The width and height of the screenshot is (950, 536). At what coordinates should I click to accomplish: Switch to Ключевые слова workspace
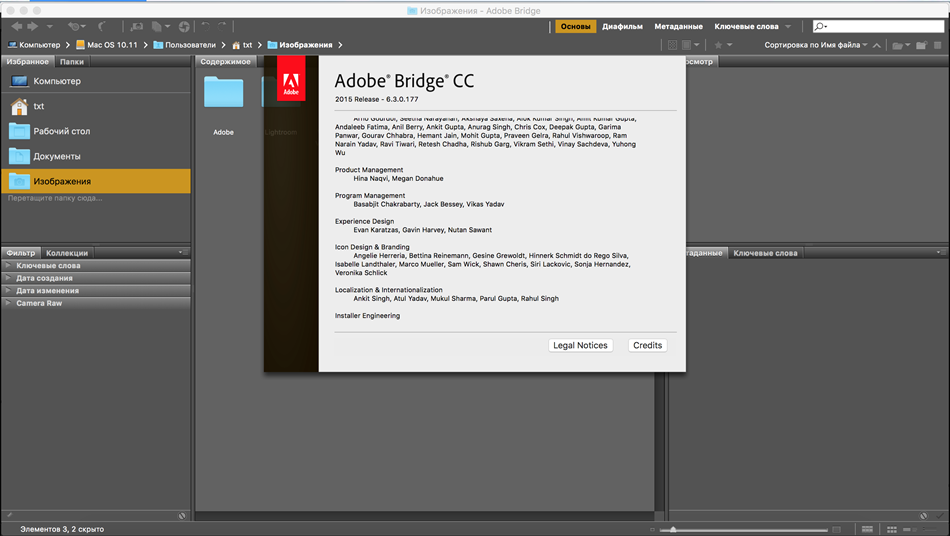point(746,27)
